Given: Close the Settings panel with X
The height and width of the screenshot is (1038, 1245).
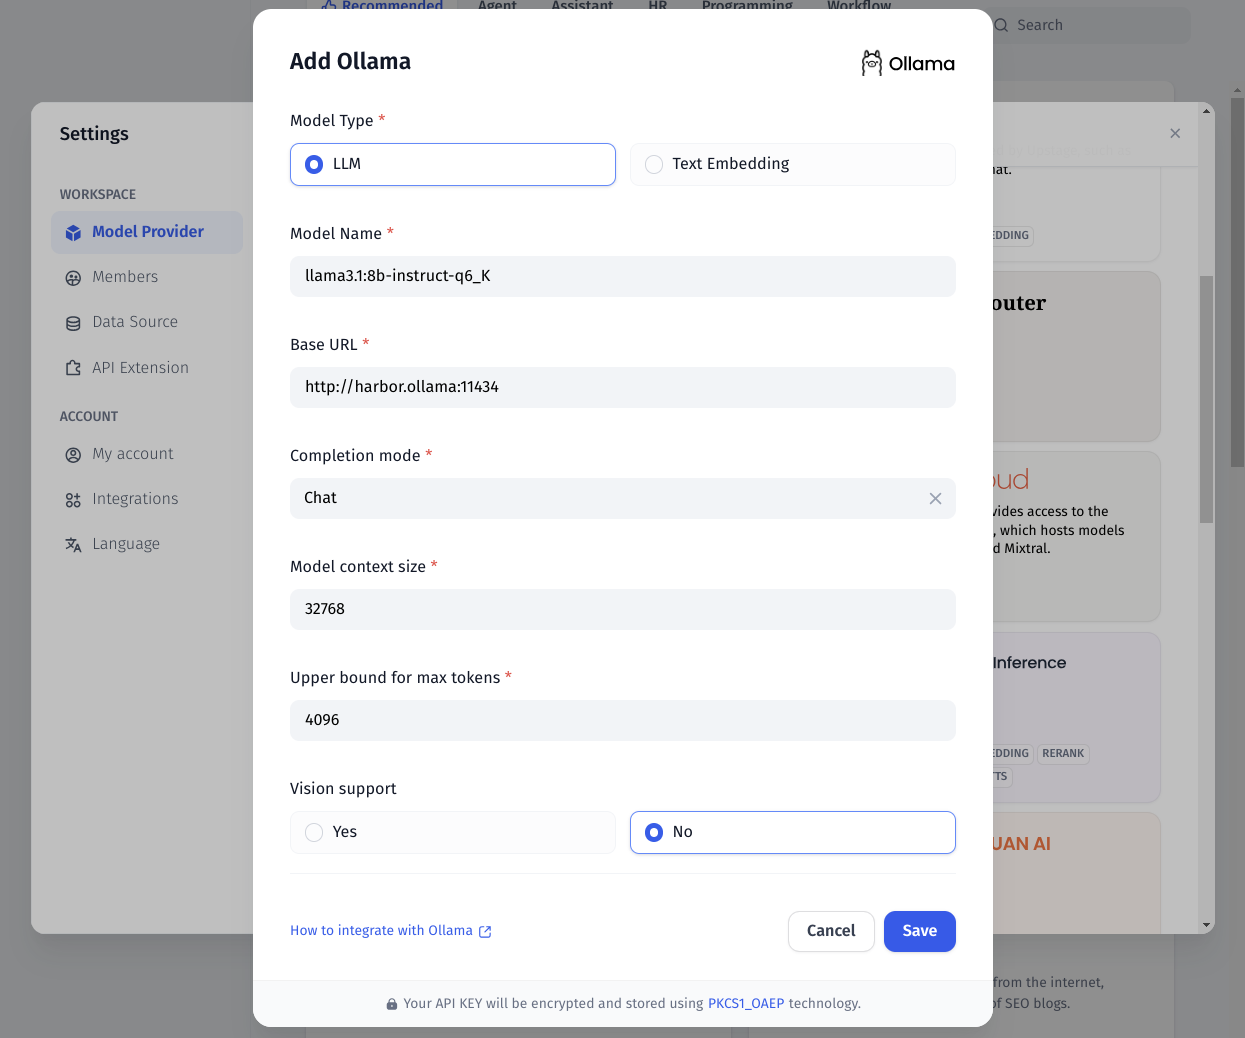Looking at the screenshot, I should point(1175,133).
